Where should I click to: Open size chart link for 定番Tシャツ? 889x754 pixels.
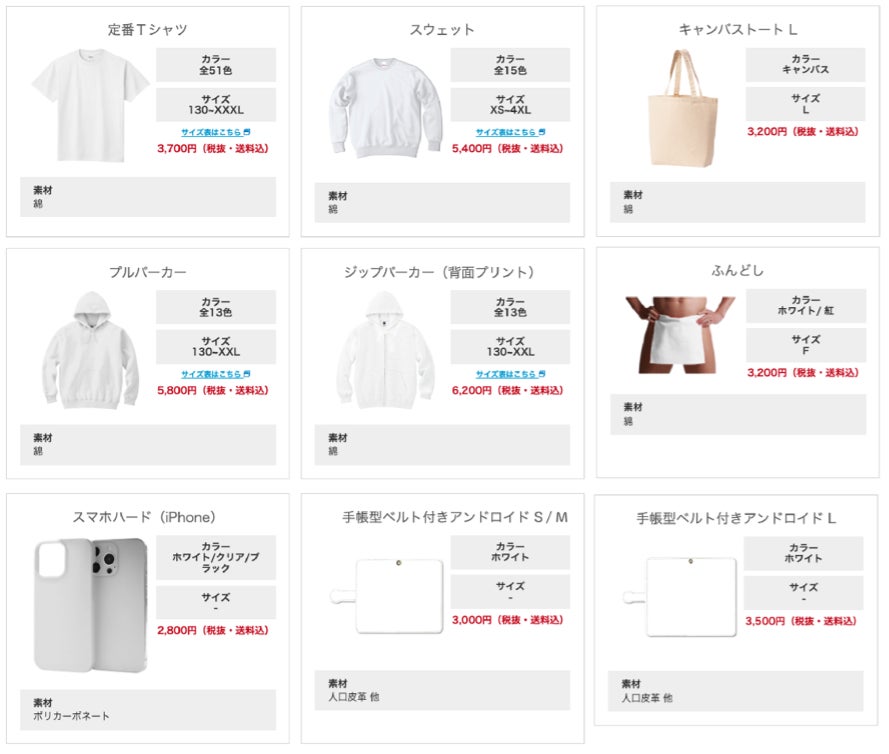click(x=211, y=132)
